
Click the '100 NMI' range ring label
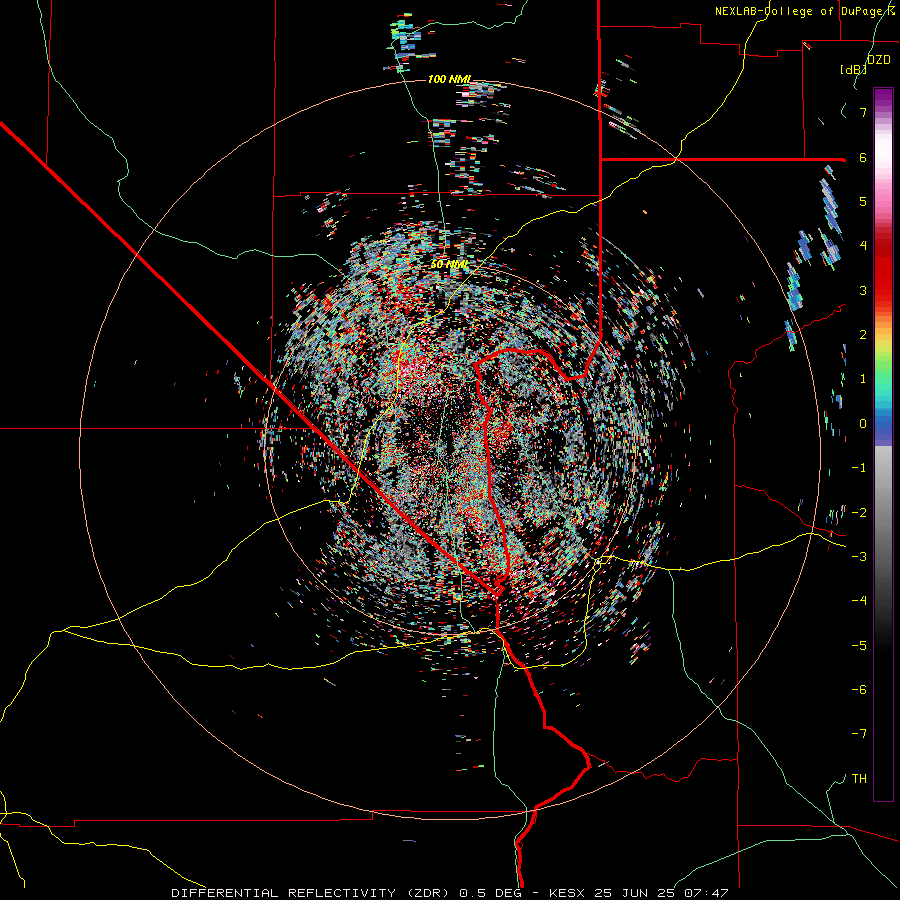point(449,79)
